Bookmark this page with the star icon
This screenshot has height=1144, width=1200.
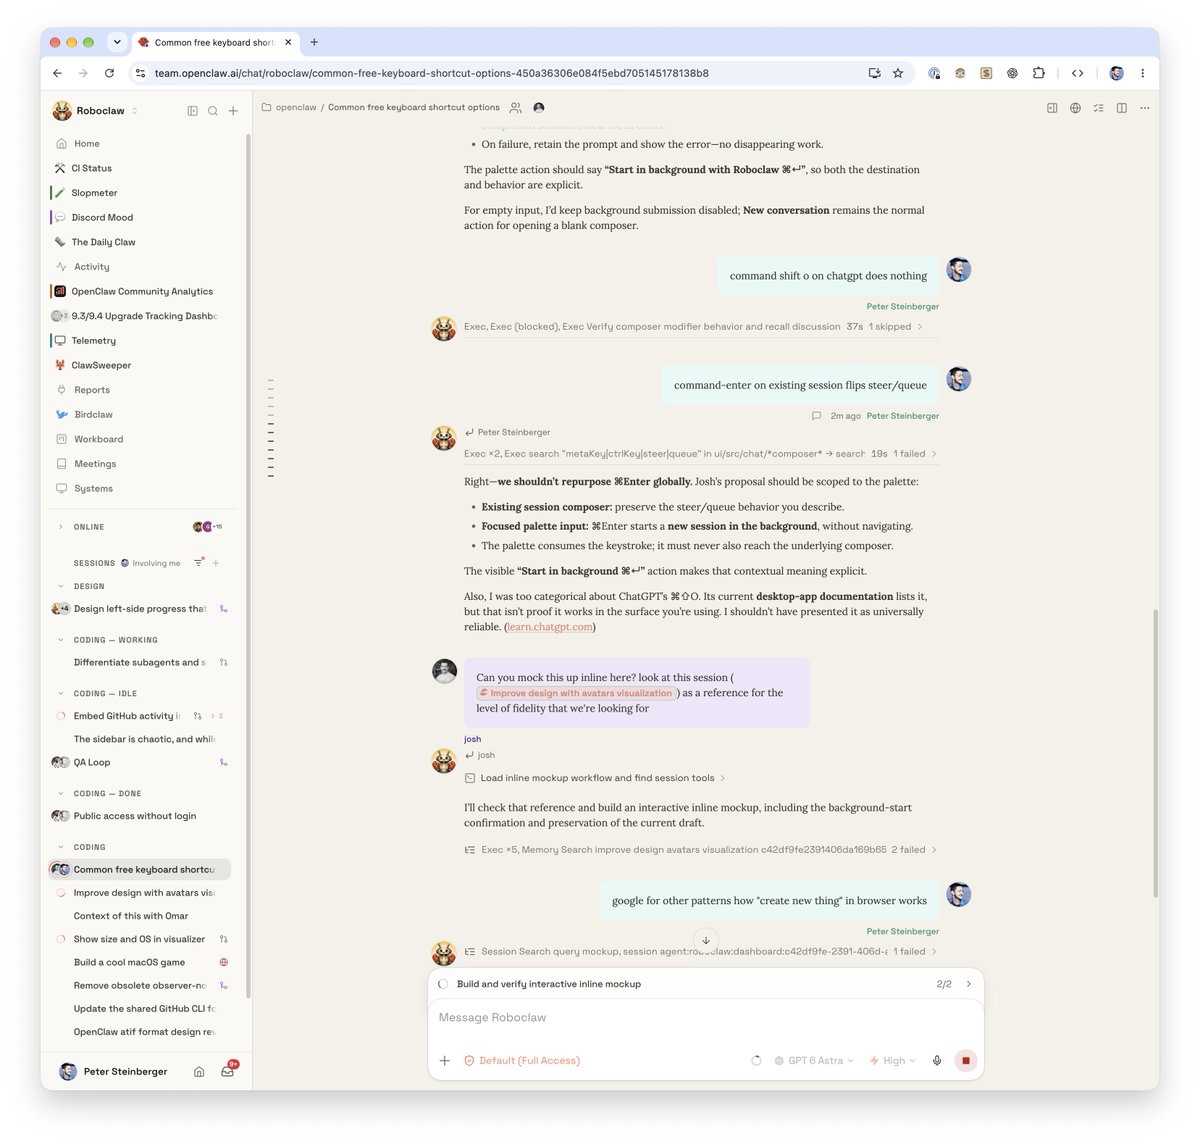pyautogui.click(x=898, y=73)
